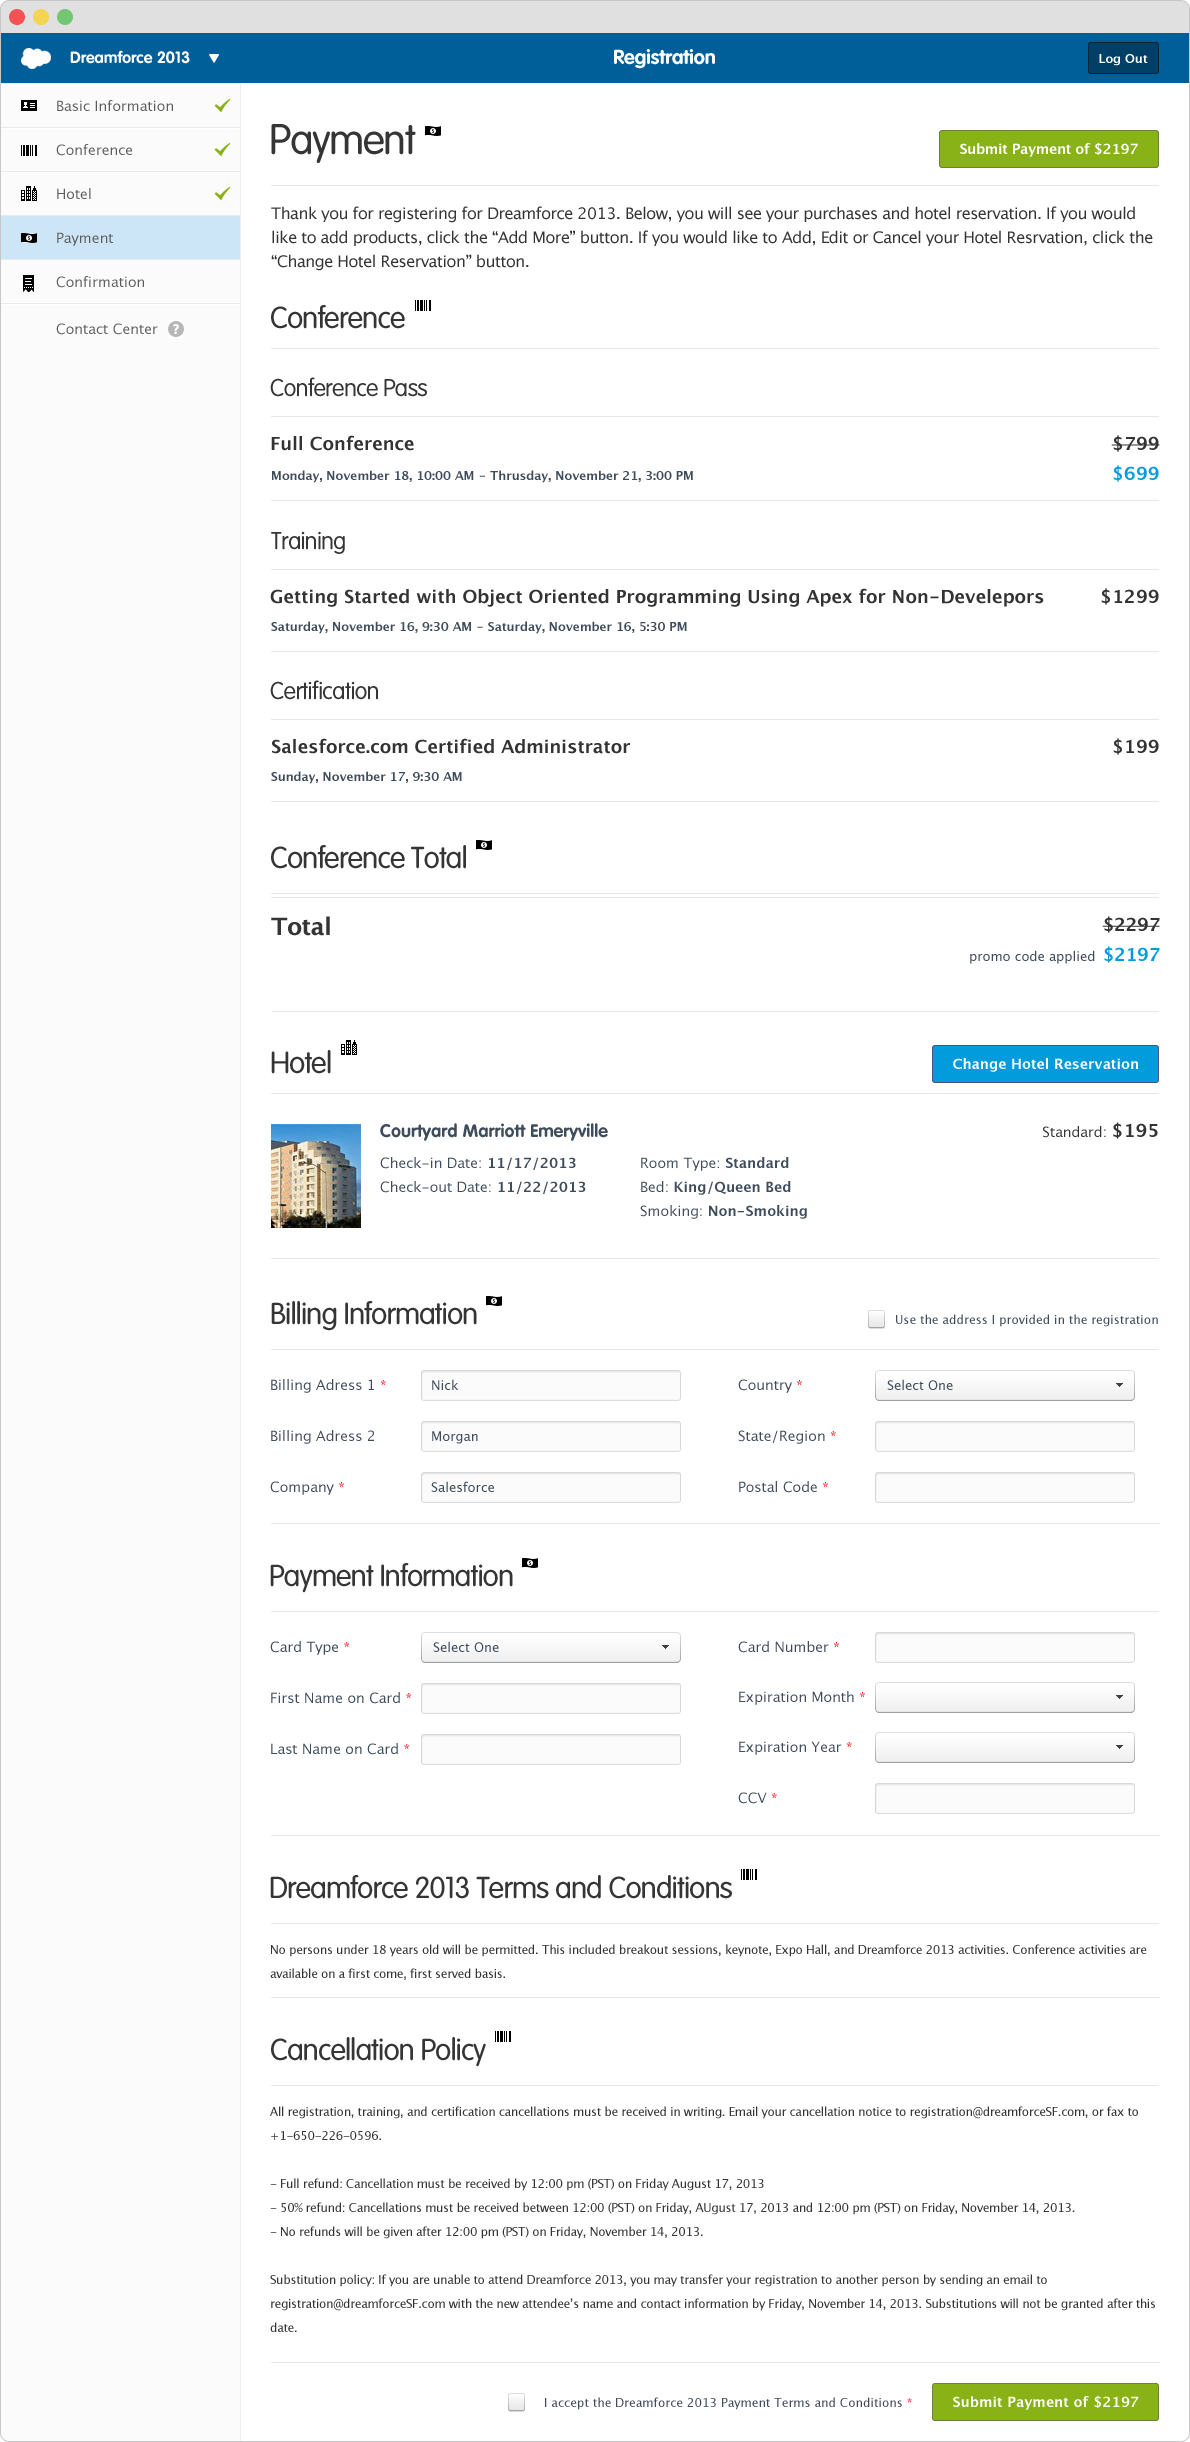Go to Basic Information step
Image resolution: width=1190 pixels, height=2442 pixels.
point(120,106)
